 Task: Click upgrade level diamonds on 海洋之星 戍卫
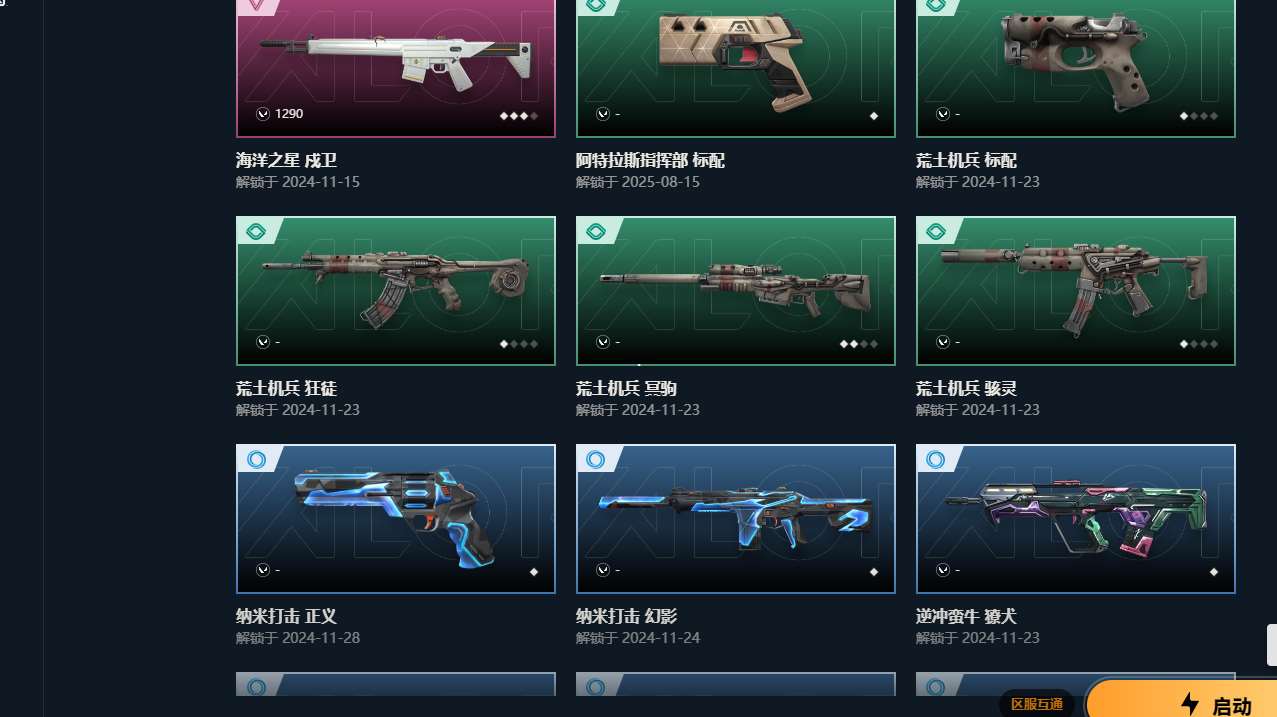click(519, 116)
